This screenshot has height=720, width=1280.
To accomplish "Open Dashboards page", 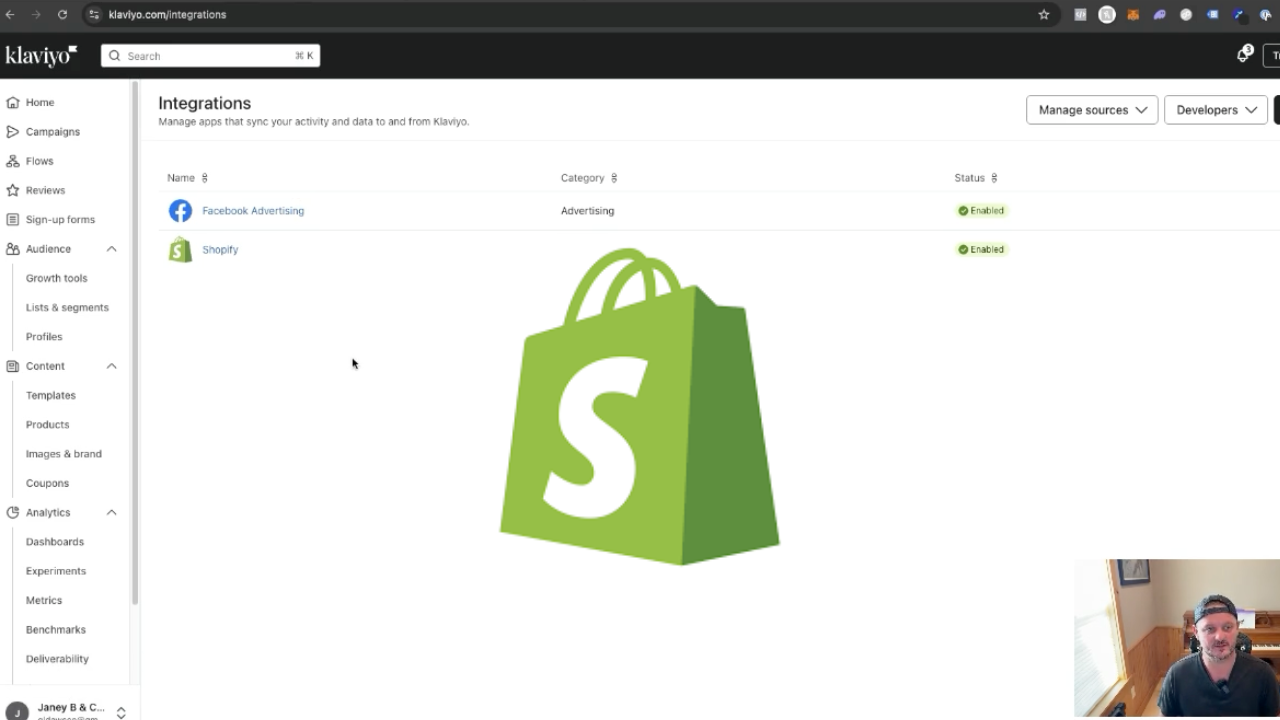I will pos(55,542).
